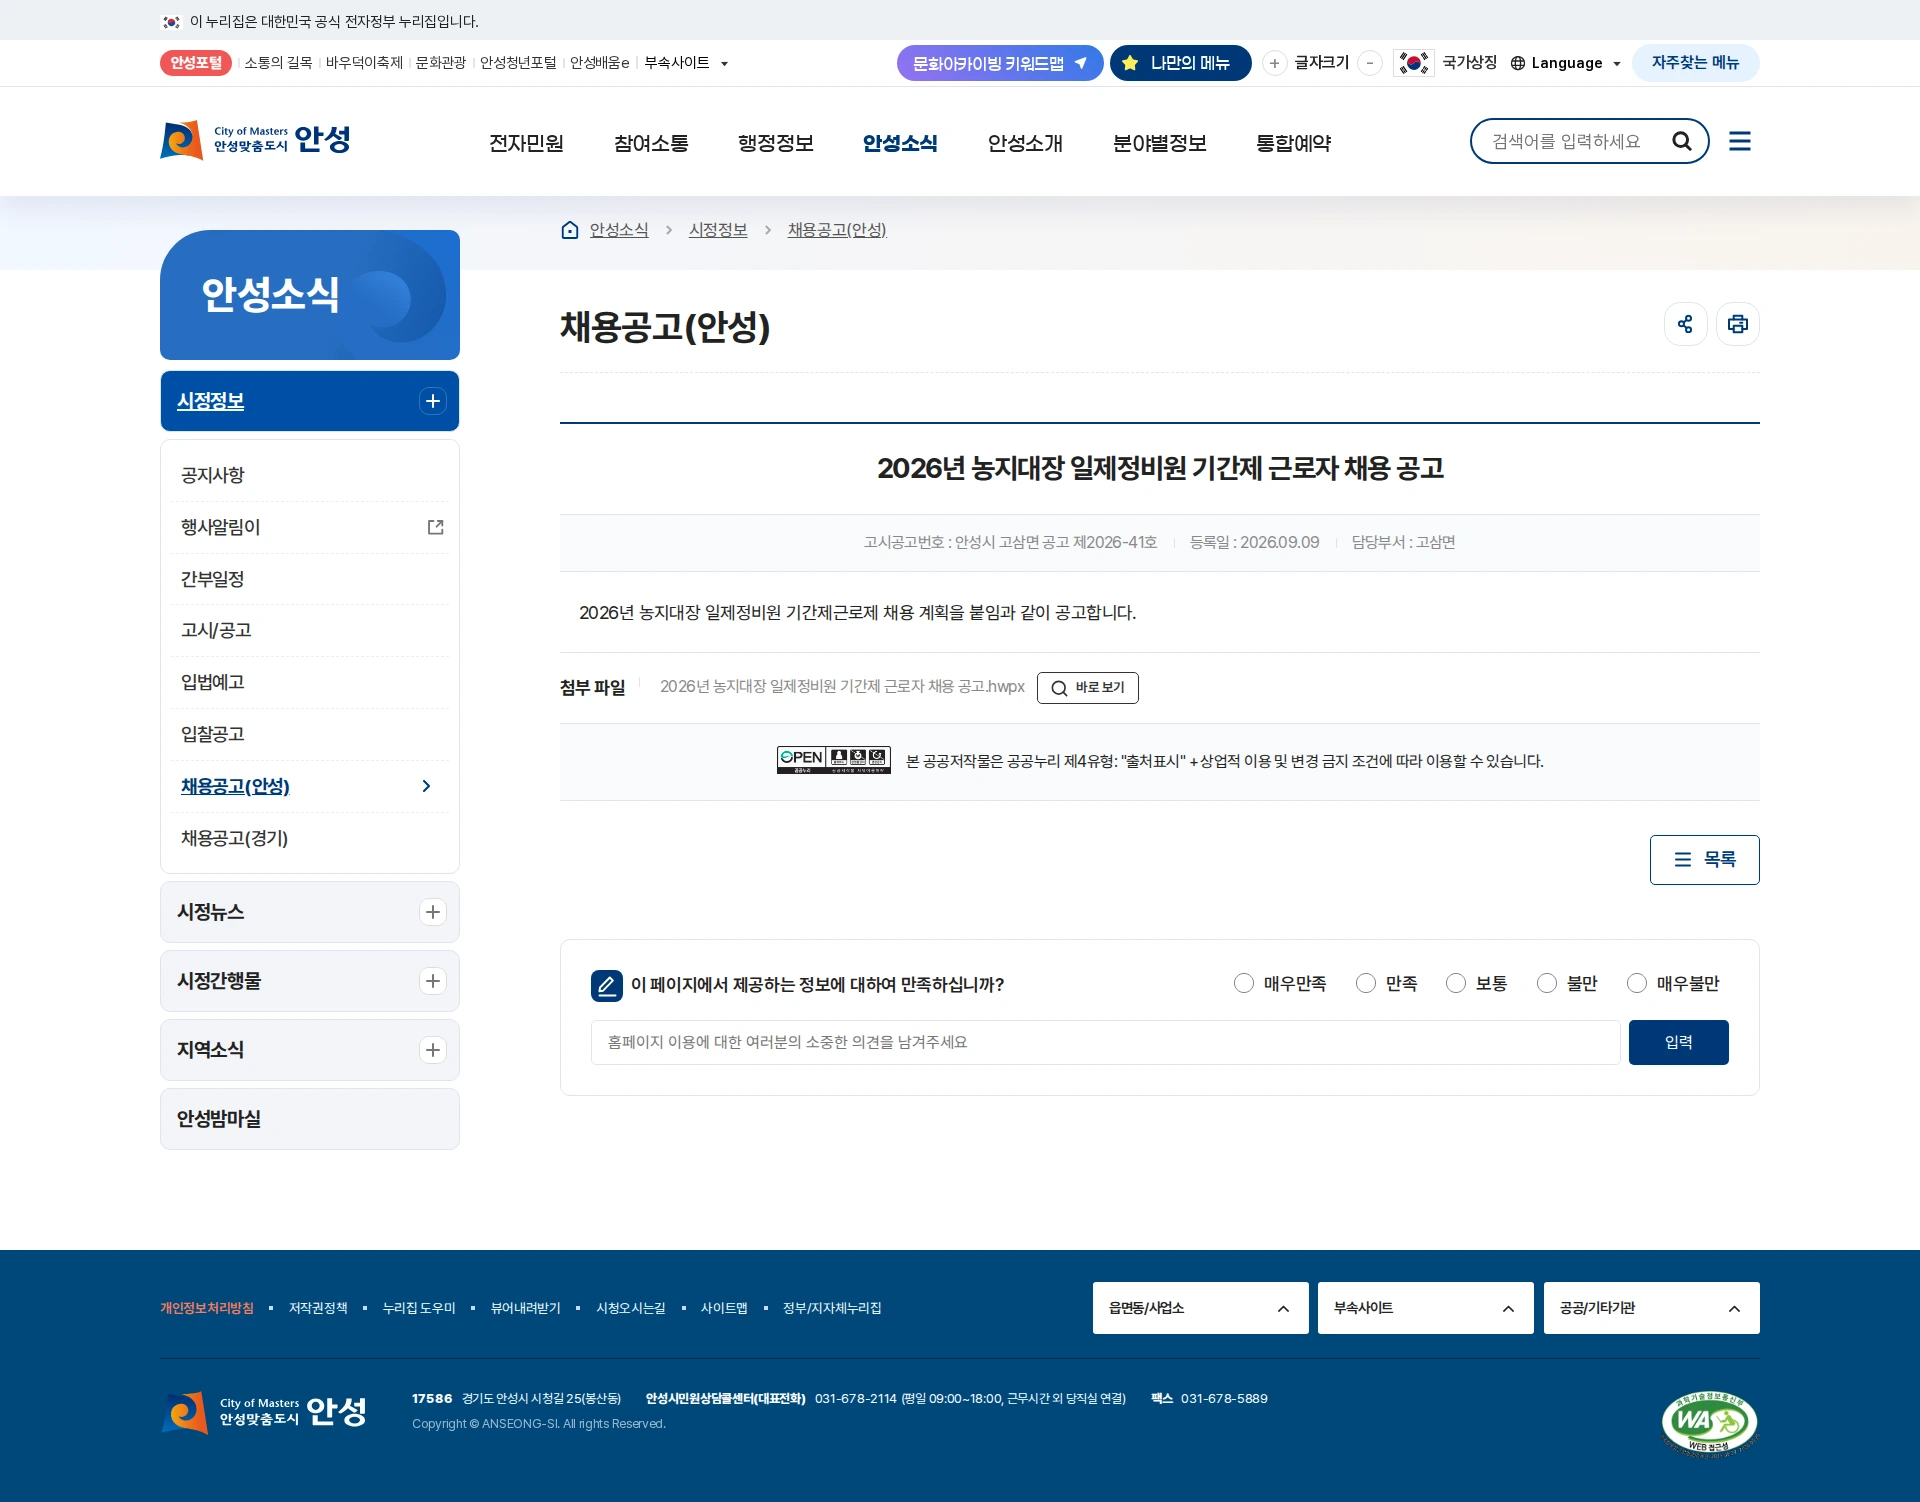Click the OPEN 공공누리 license badge
The height and width of the screenshot is (1502, 1920).
834,760
